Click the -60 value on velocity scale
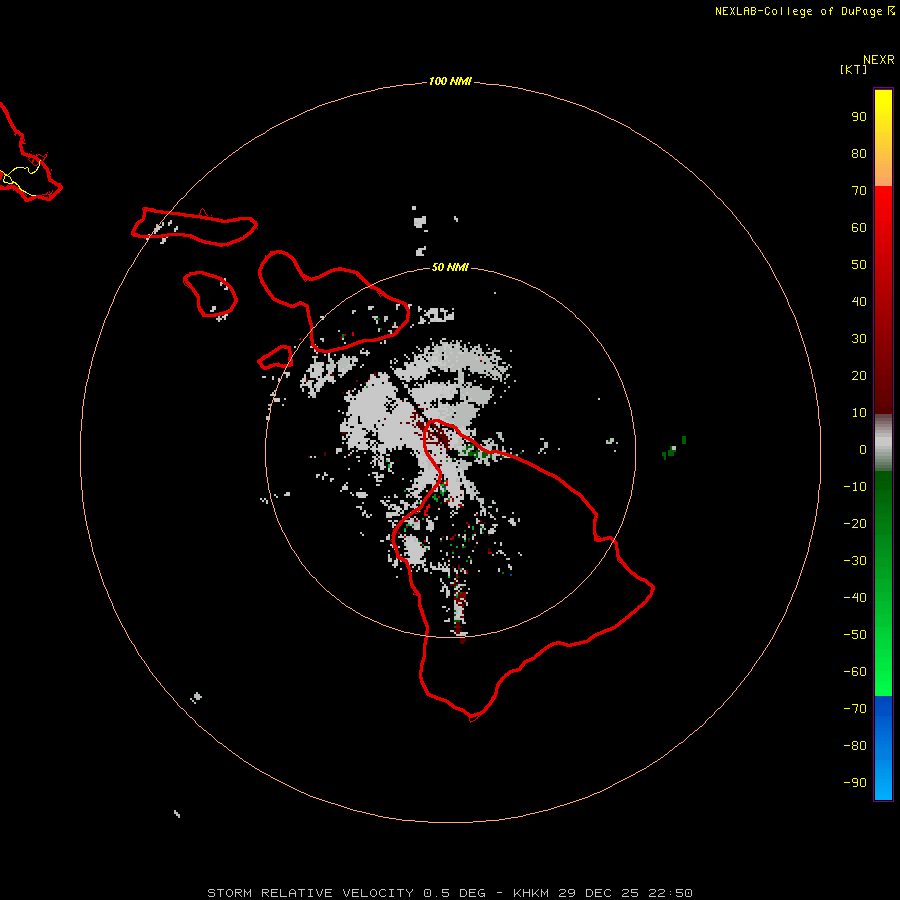This screenshot has height=900, width=900. click(855, 672)
